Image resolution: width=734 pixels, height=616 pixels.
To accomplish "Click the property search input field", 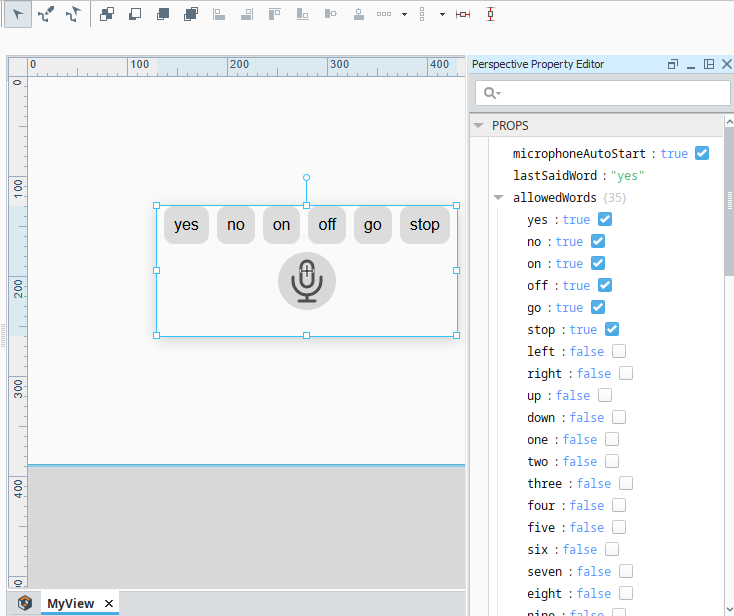I will pyautogui.click(x=602, y=93).
